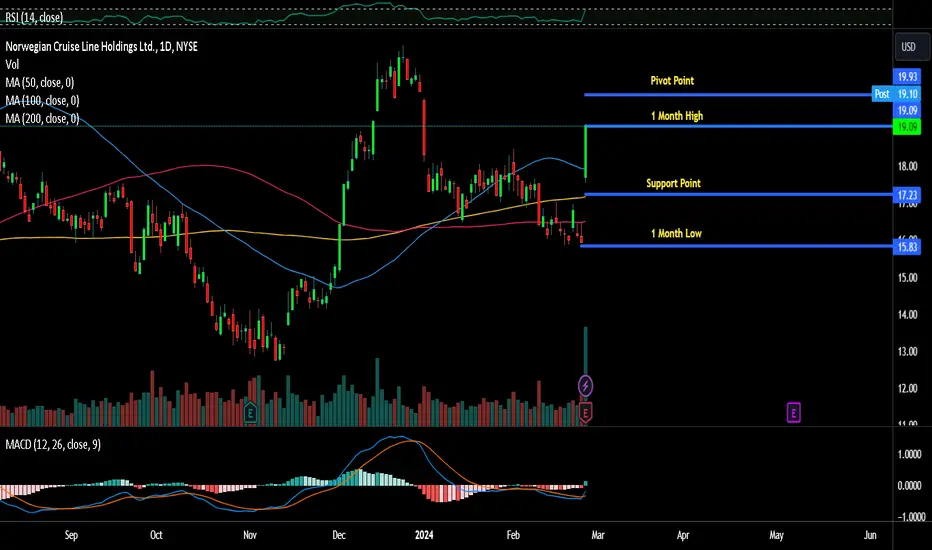Select the MACD (12, 26, close, 9) label
932x550 pixels.
coord(53,445)
